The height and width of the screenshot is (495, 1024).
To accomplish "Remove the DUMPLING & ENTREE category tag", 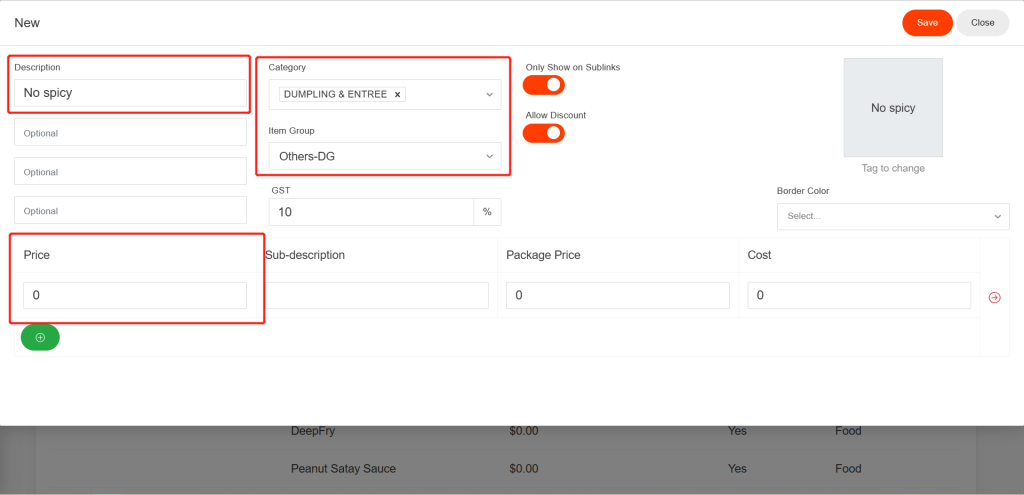I will click(x=397, y=94).
